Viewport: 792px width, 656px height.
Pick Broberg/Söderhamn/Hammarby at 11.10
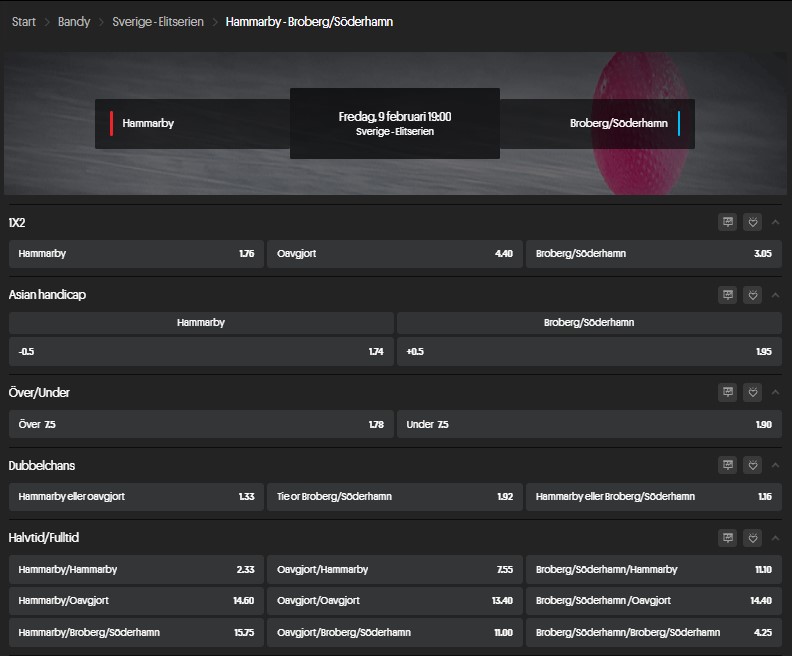click(x=654, y=569)
